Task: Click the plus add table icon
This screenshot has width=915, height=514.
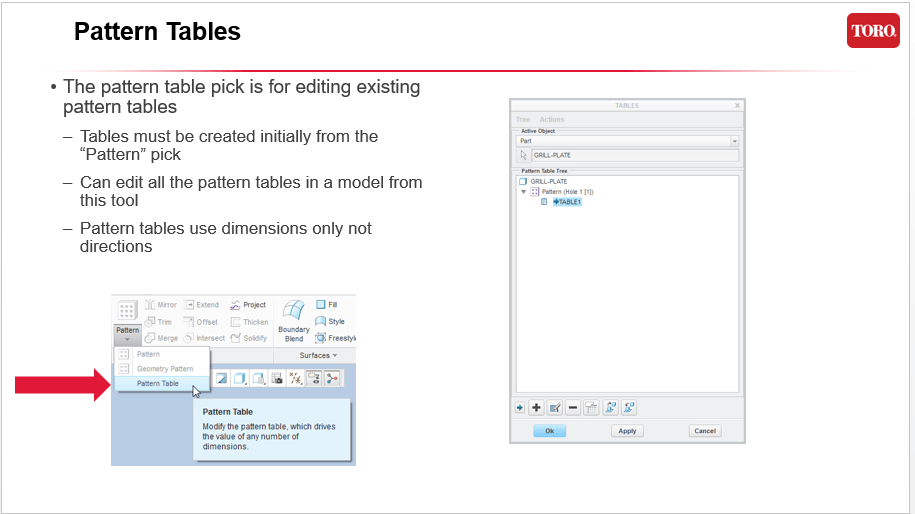Action: pos(536,408)
